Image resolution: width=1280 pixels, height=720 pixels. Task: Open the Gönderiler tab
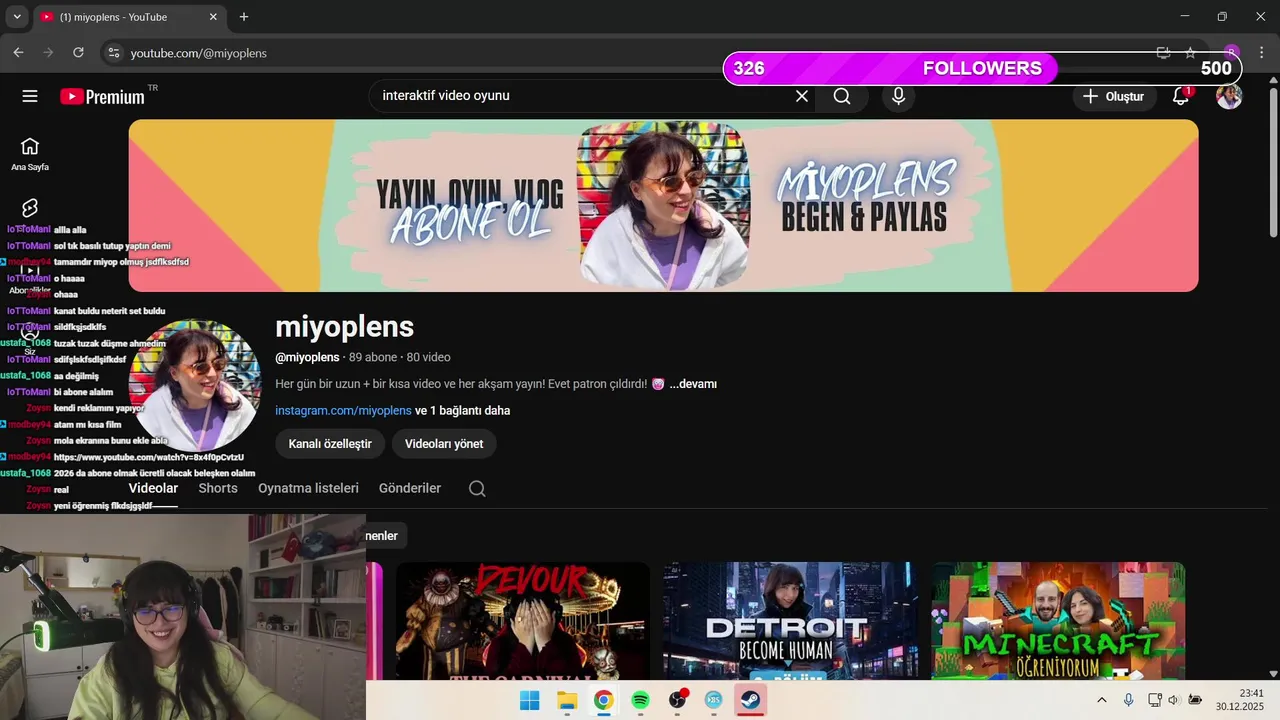tap(410, 488)
